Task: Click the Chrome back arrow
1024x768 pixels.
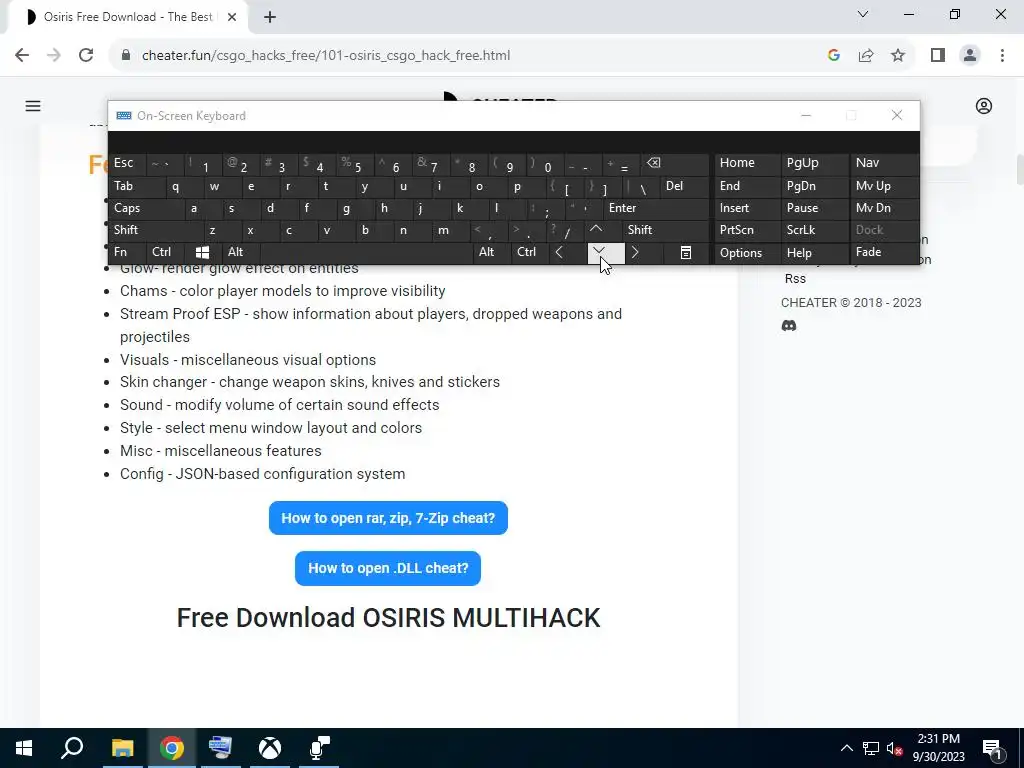Action: (x=22, y=56)
